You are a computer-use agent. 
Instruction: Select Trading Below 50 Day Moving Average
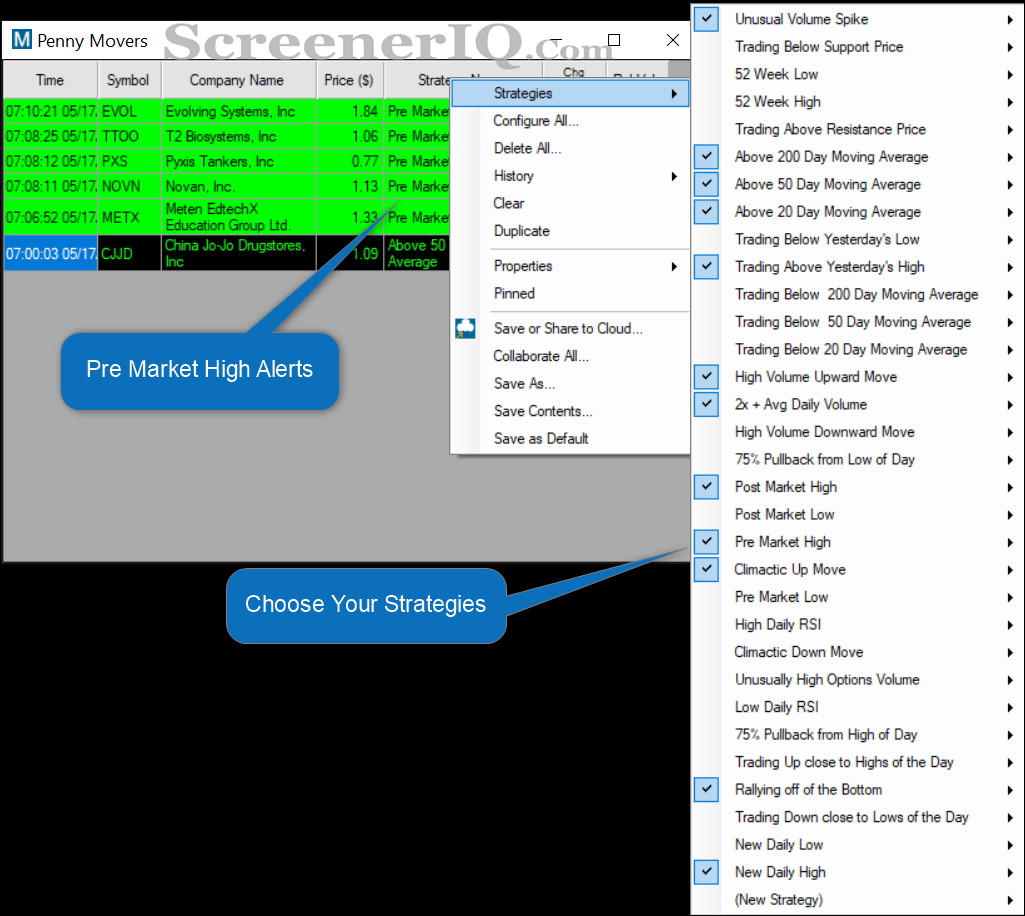pyautogui.click(x=852, y=322)
